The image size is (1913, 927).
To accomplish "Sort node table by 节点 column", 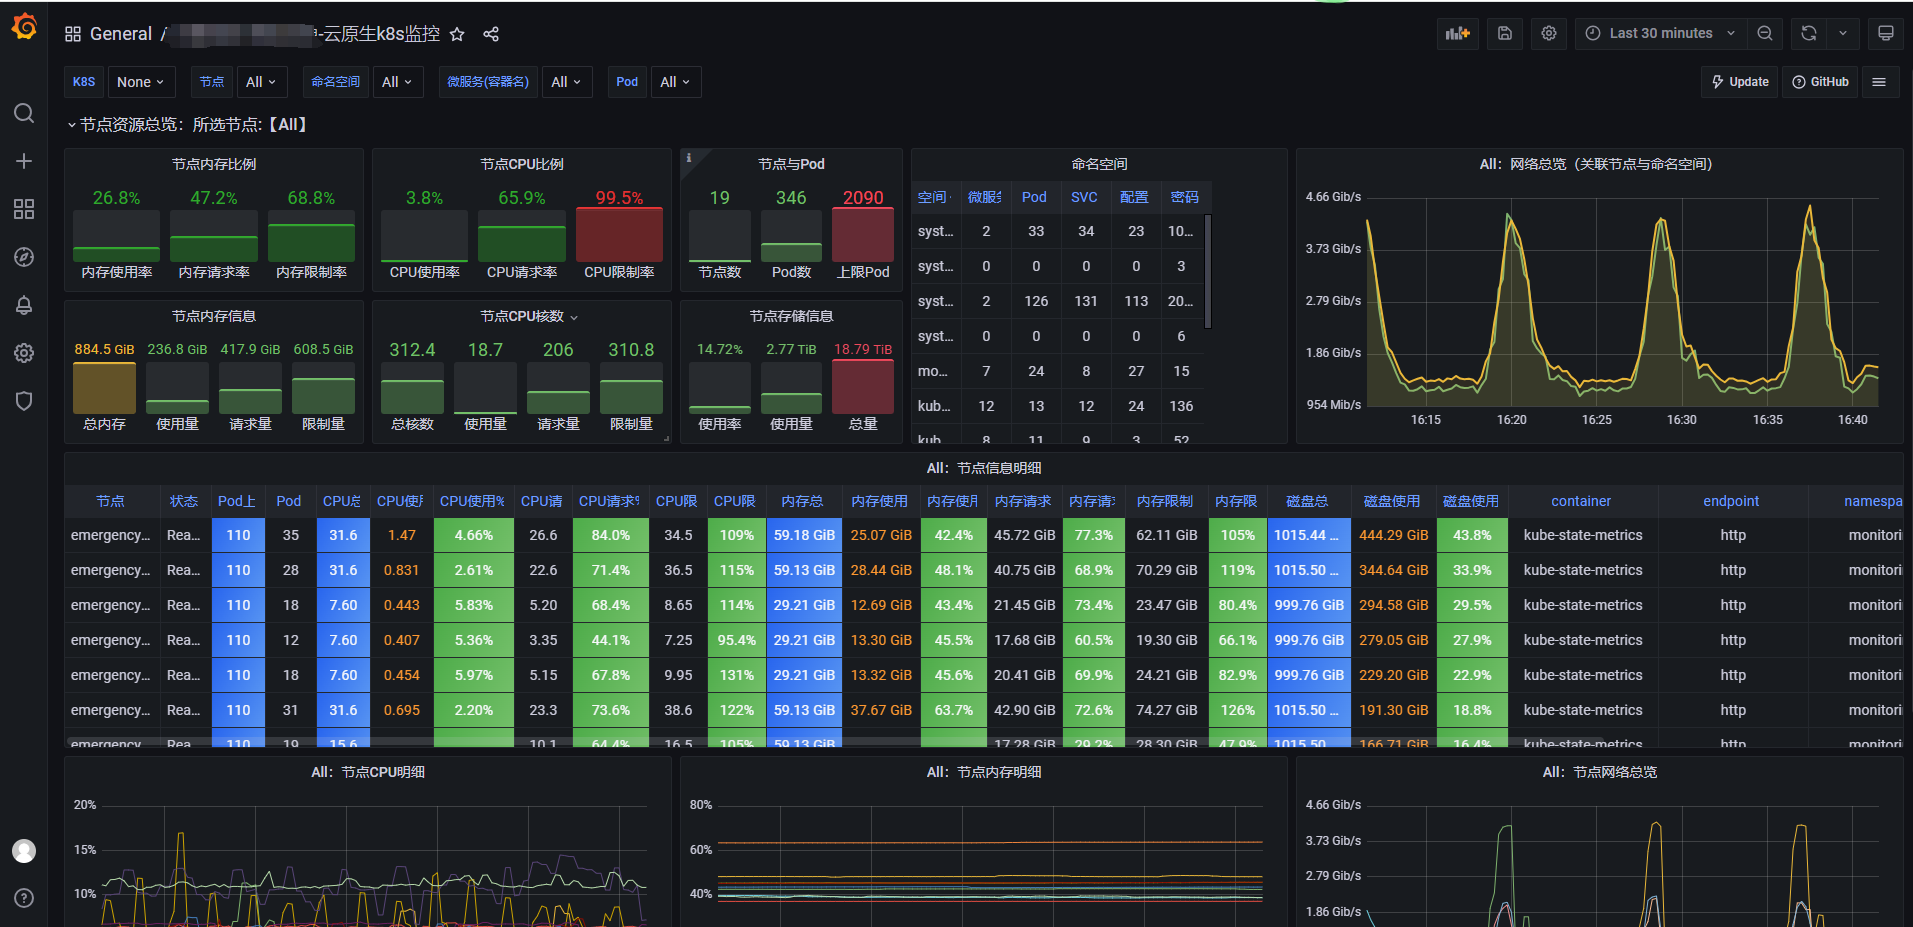I will tap(111, 501).
